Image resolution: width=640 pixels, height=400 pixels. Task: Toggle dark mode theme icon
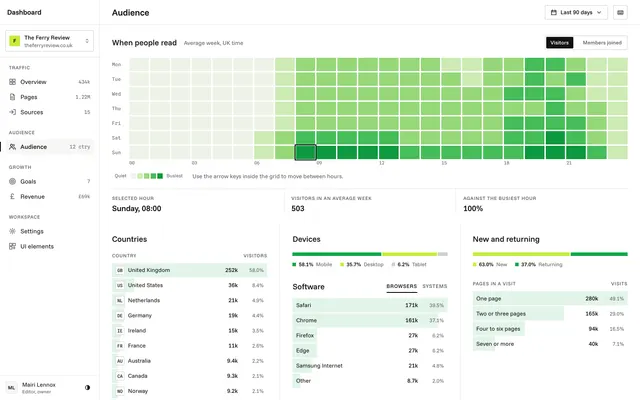click(x=87, y=388)
